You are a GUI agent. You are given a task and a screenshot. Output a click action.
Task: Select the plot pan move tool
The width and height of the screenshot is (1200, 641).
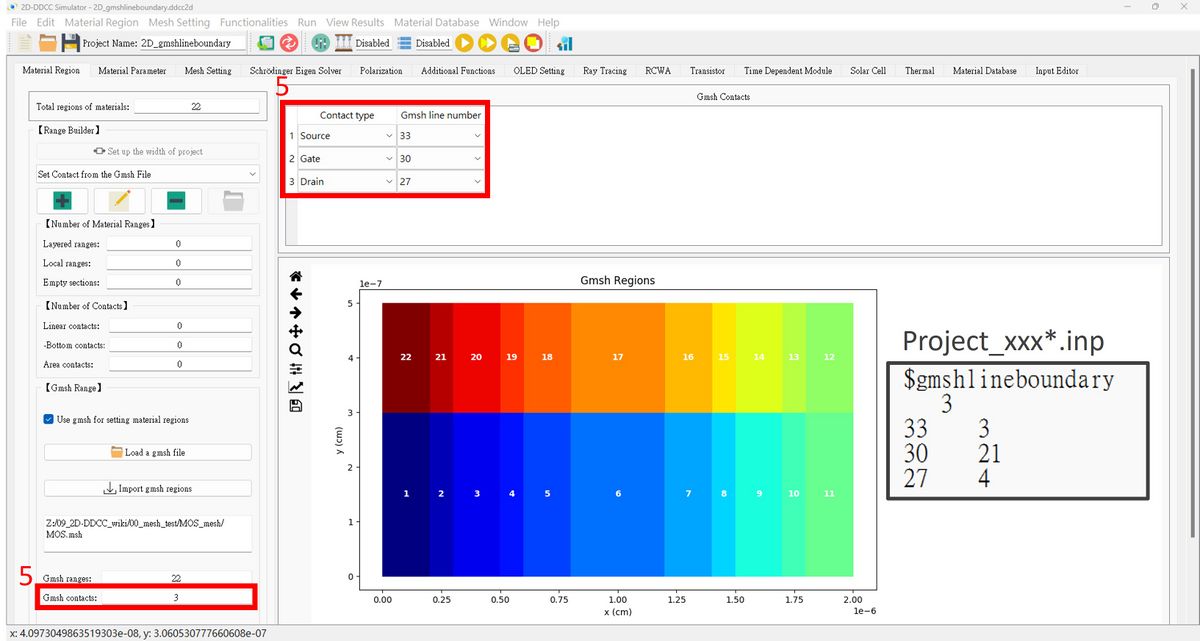coord(295,331)
